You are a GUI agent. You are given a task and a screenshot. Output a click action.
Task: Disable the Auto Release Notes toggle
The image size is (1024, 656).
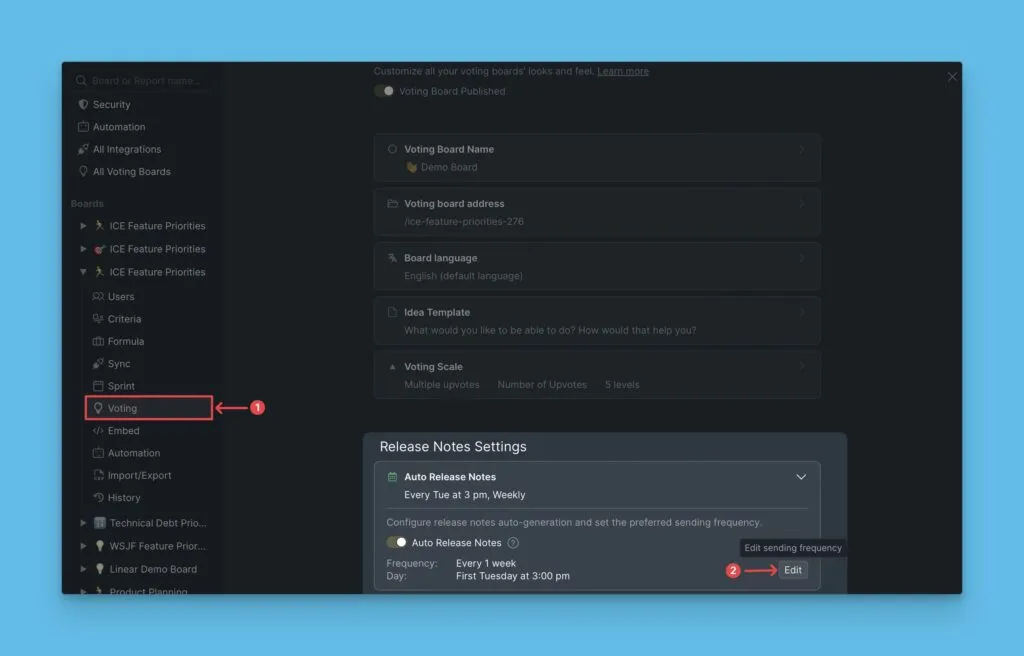396,543
